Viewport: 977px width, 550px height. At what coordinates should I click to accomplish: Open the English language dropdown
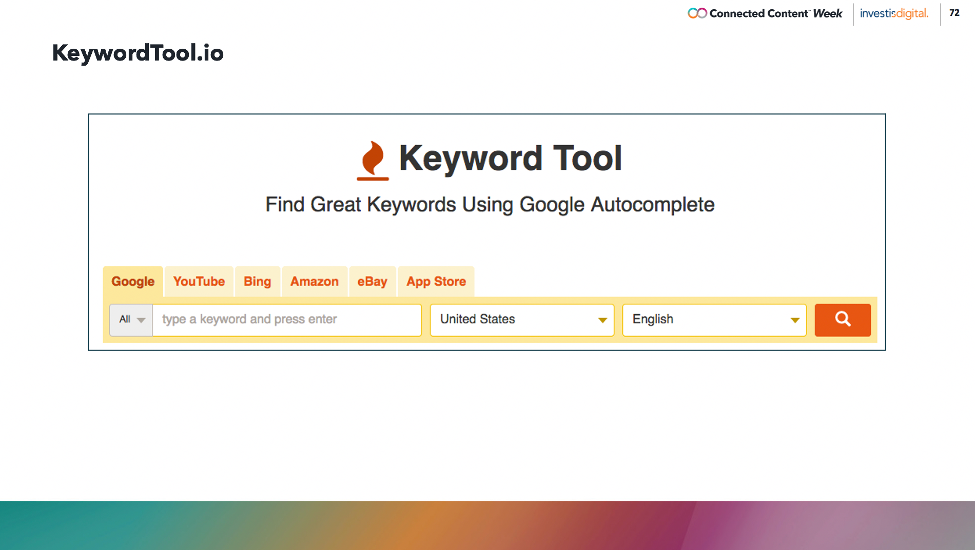tap(714, 320)
